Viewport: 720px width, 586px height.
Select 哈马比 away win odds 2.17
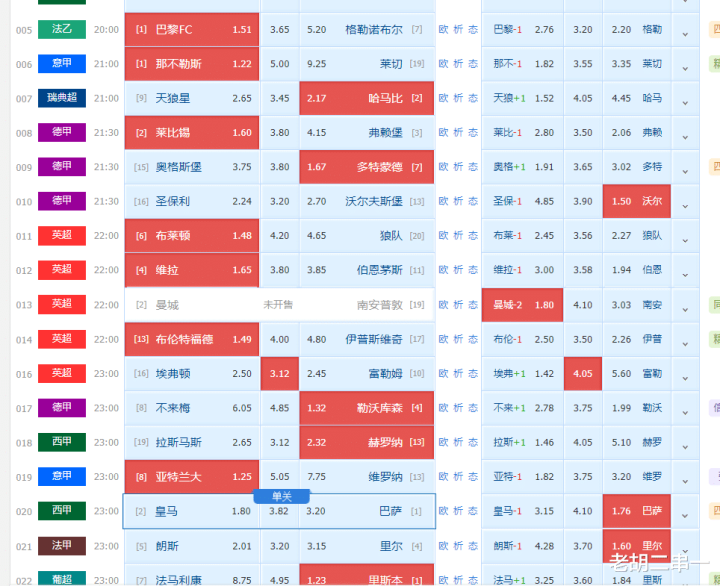pos(366,98)
